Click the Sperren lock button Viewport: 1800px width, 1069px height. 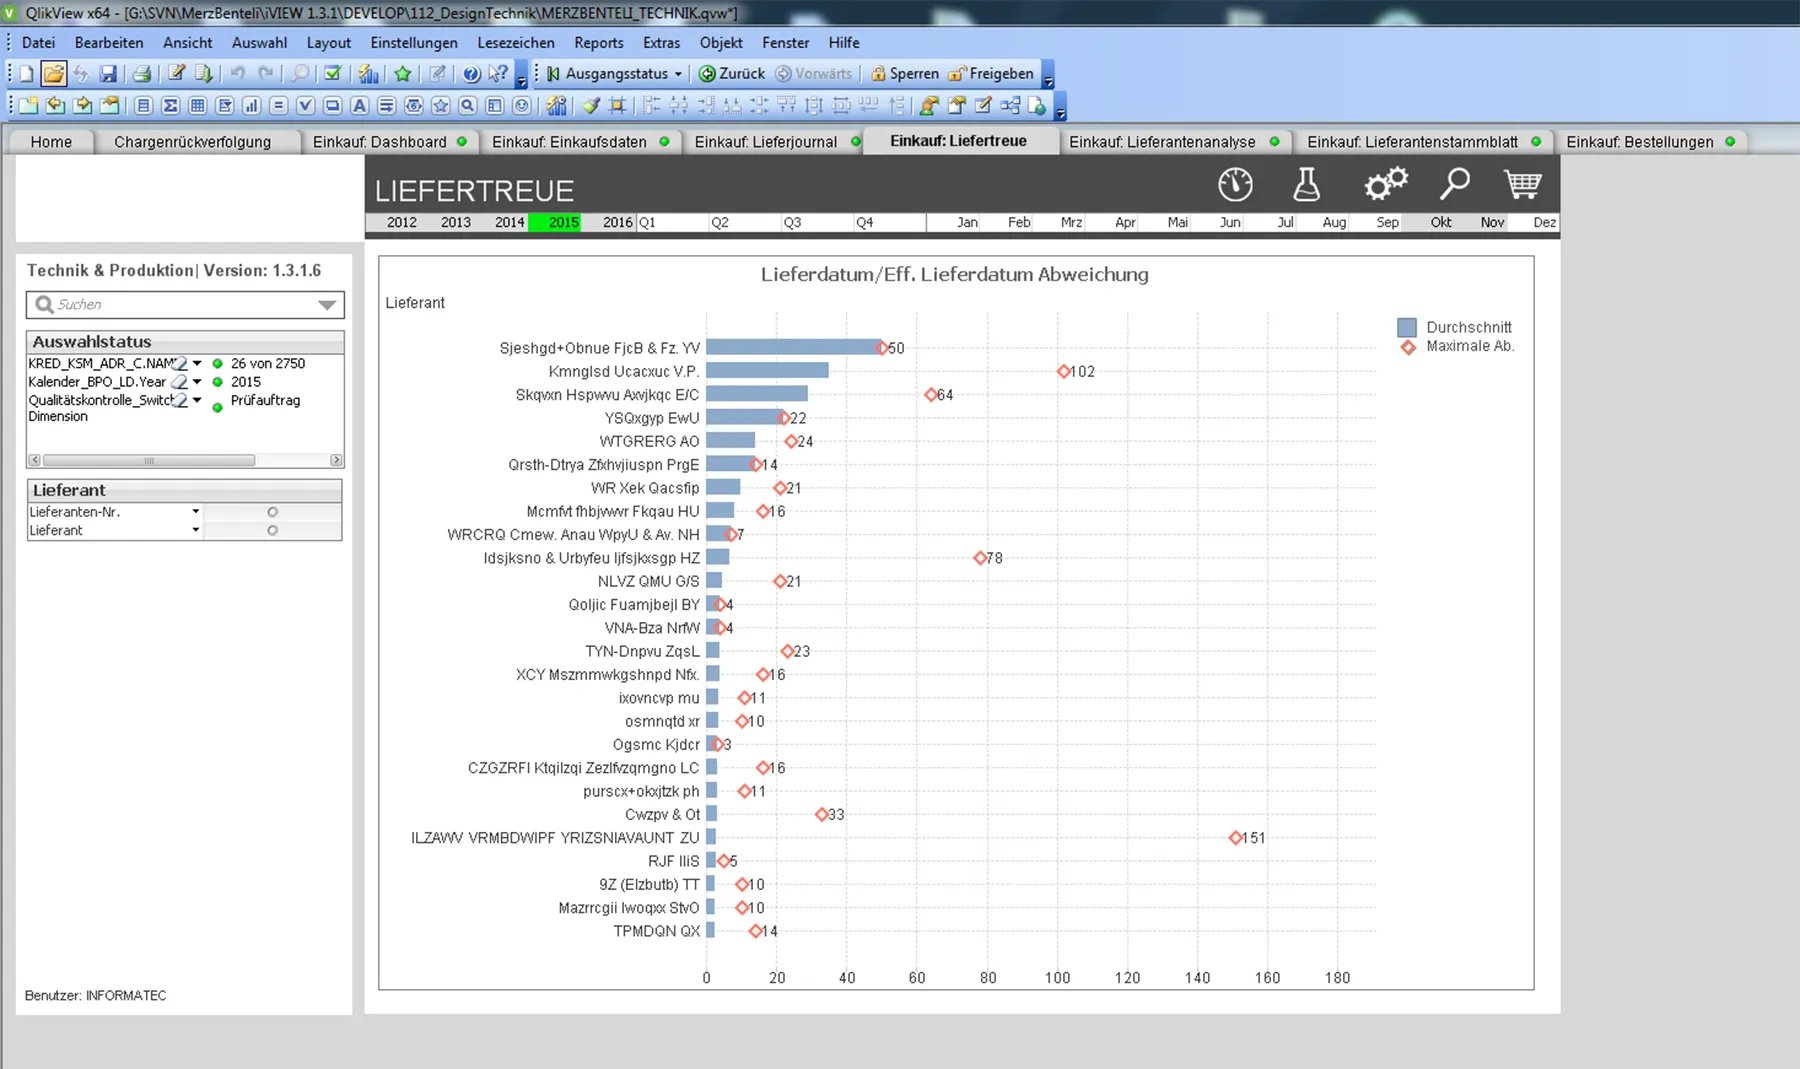pos(905,74)
